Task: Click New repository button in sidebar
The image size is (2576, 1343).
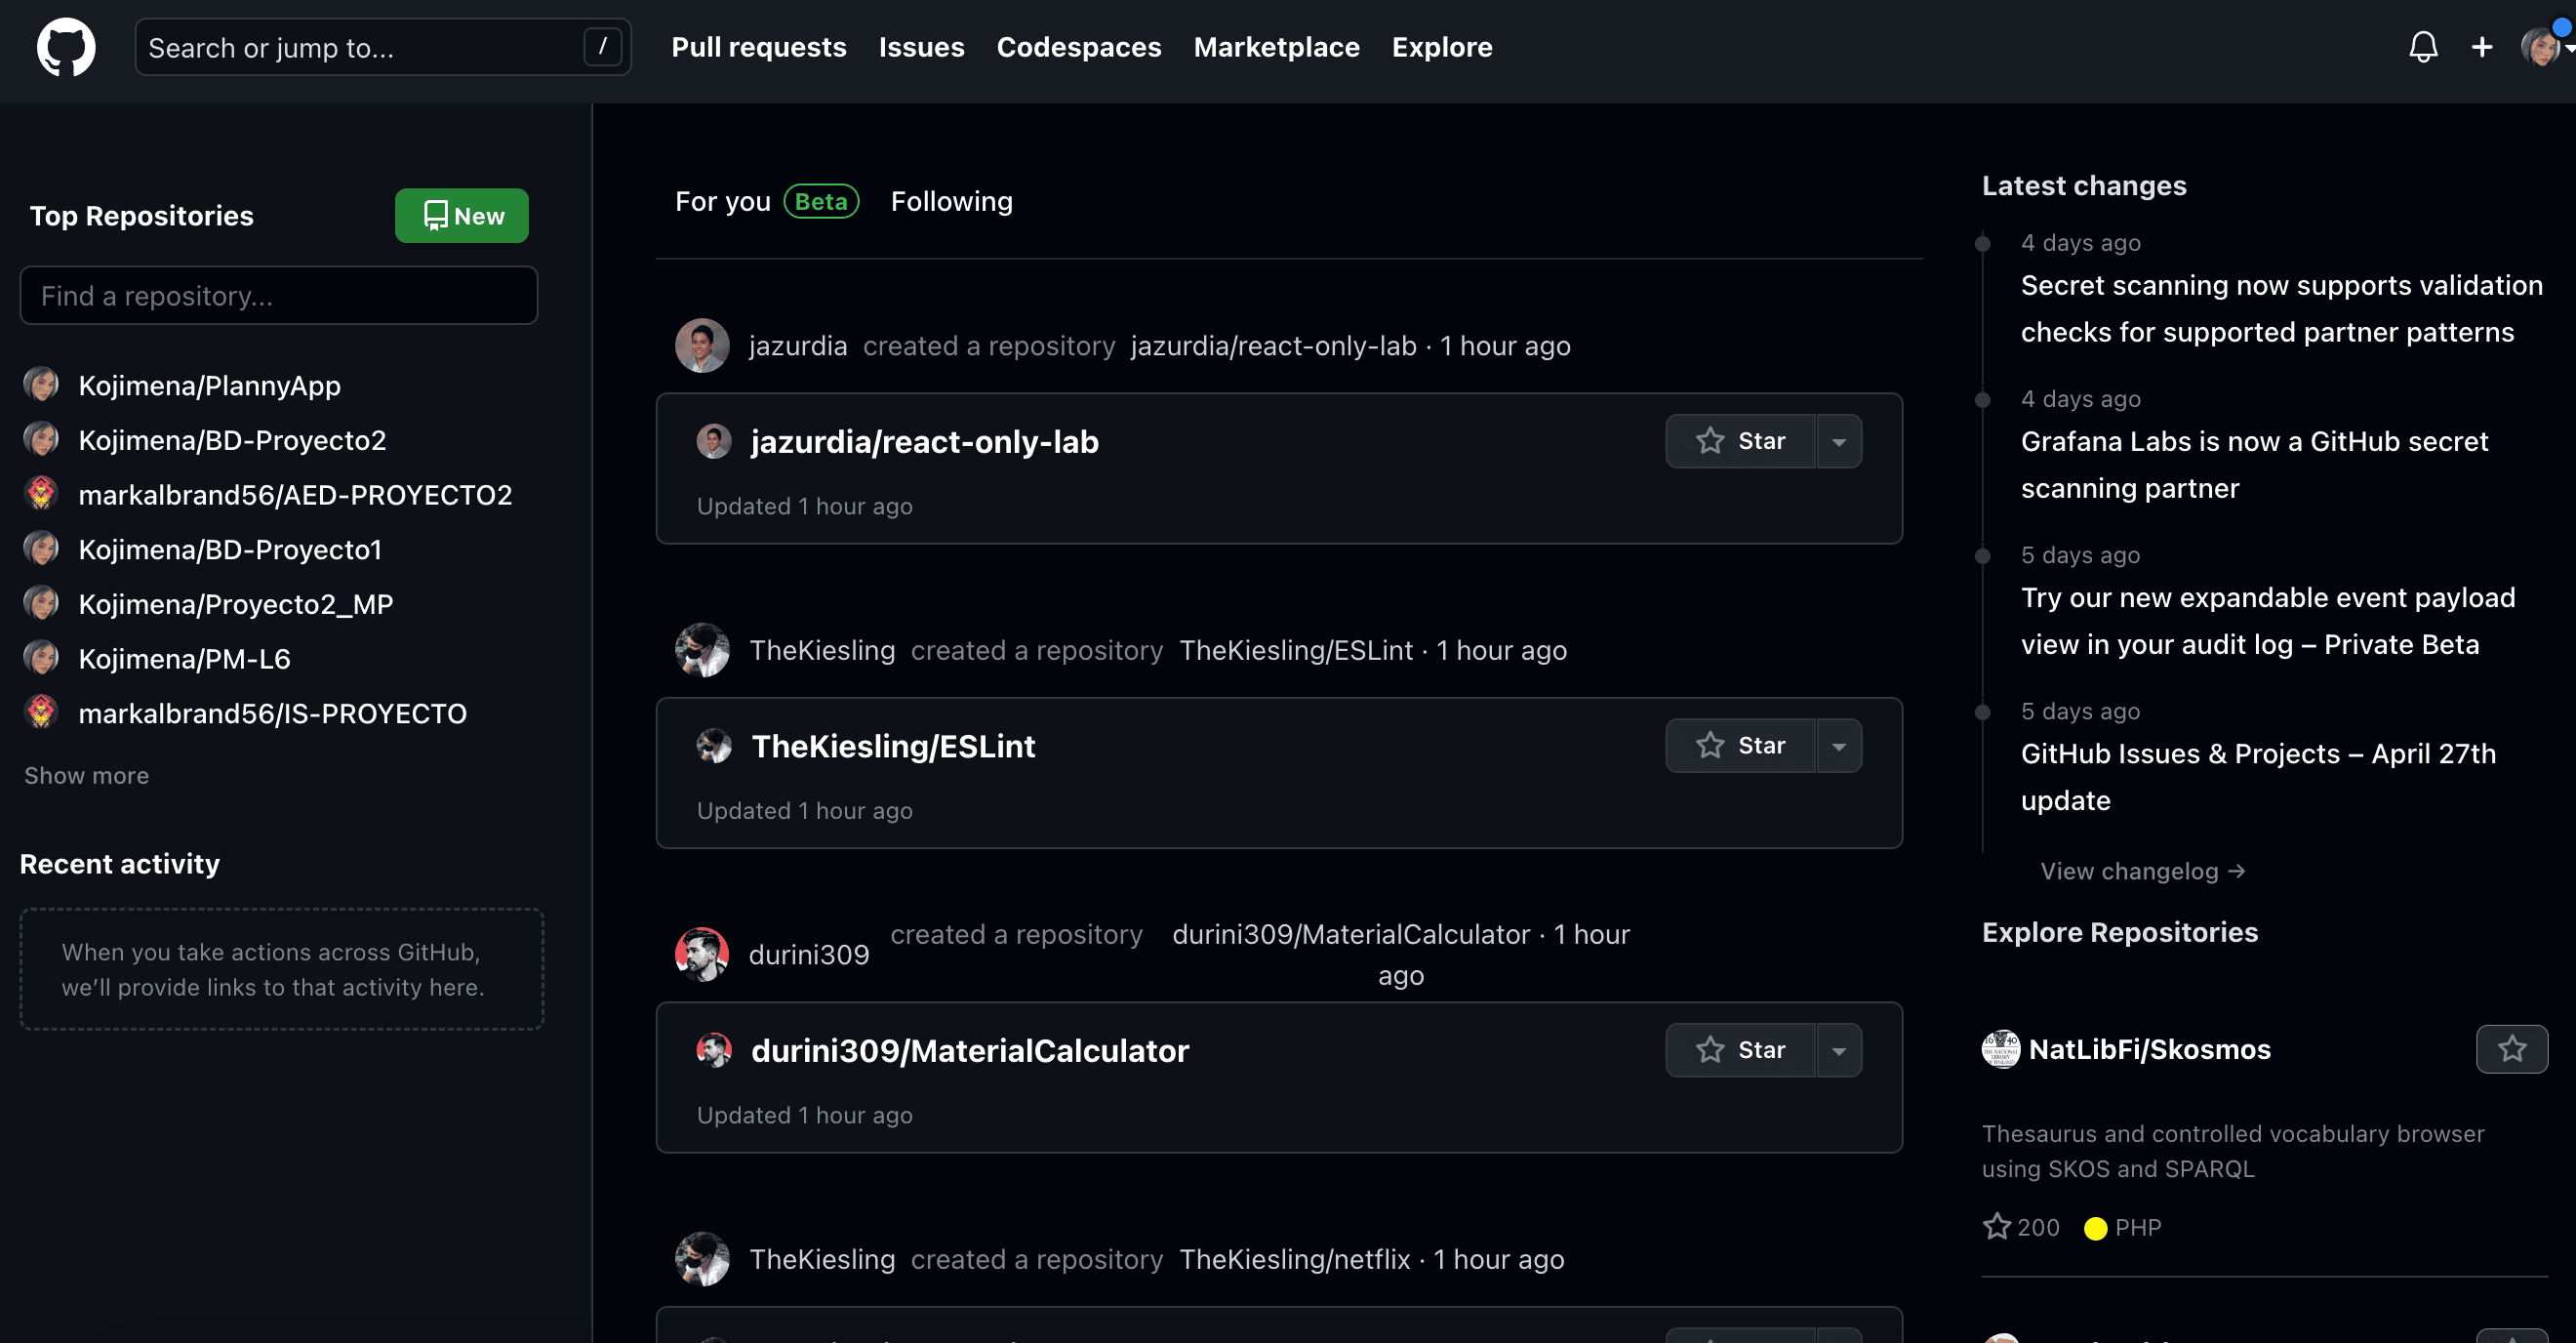Action: pyautogui.click(x=462, y=213)
